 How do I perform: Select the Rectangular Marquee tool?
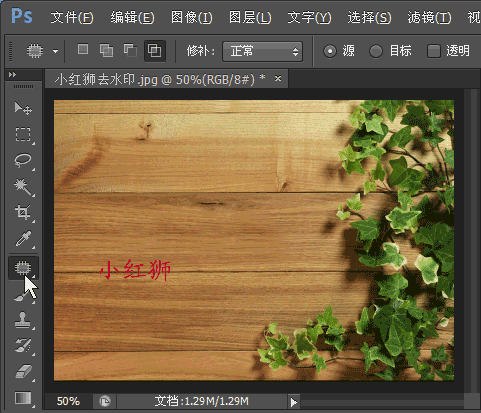[23, 134]
